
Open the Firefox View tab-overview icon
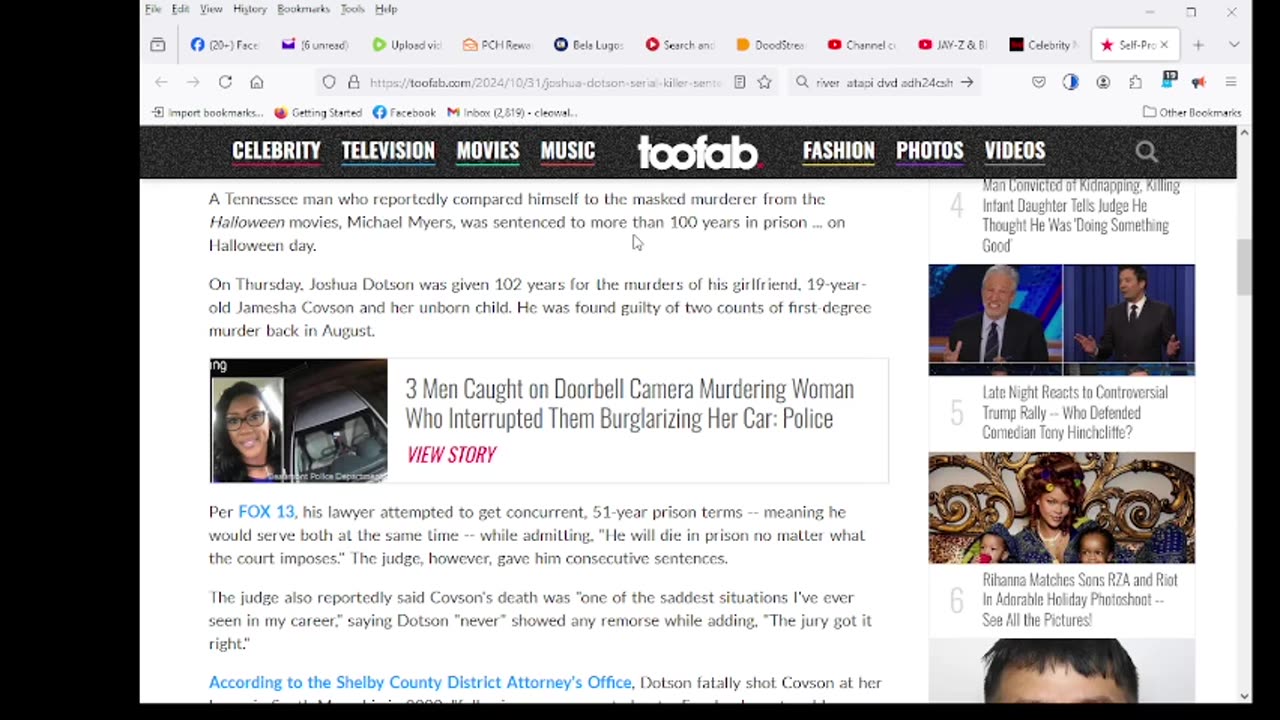(x=158, y=45)
